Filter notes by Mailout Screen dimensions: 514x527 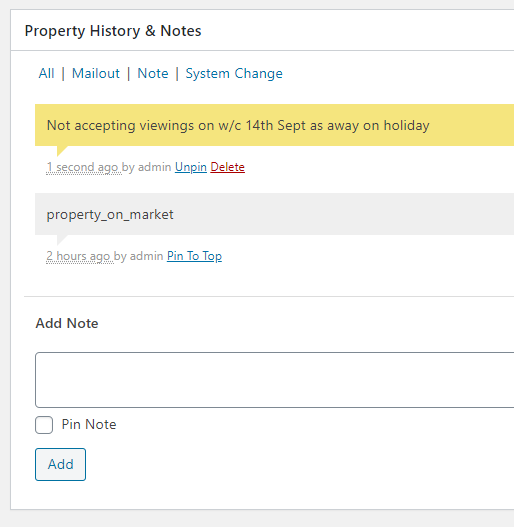(96, 73)
